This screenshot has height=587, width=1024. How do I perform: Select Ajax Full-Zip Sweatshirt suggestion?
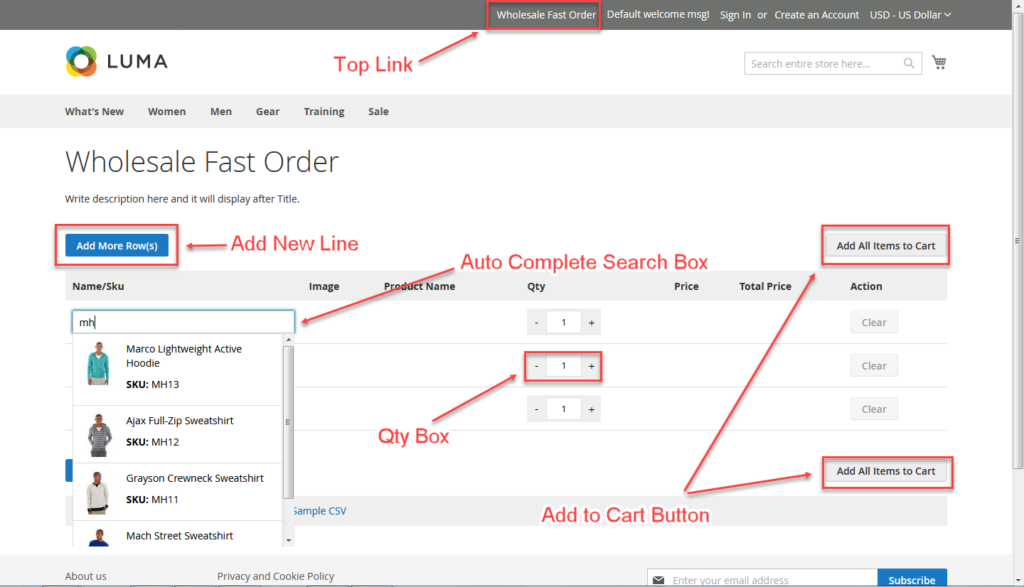pos(178,434)
